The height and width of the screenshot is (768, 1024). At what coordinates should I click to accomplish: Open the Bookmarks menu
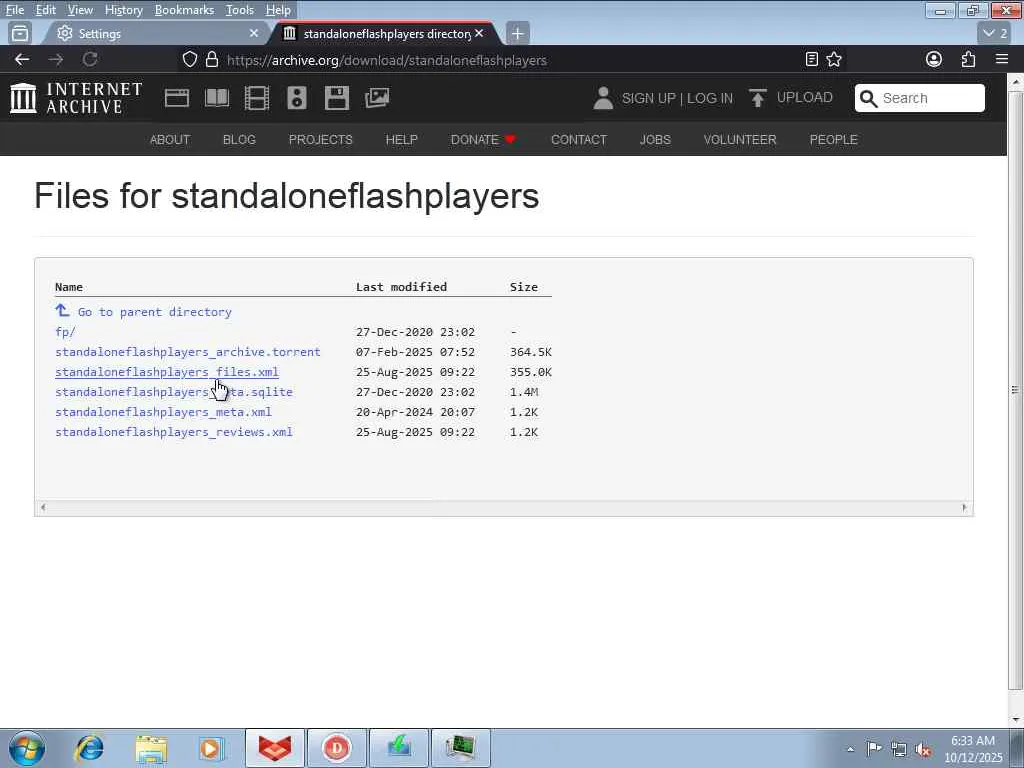click(184, 10)
